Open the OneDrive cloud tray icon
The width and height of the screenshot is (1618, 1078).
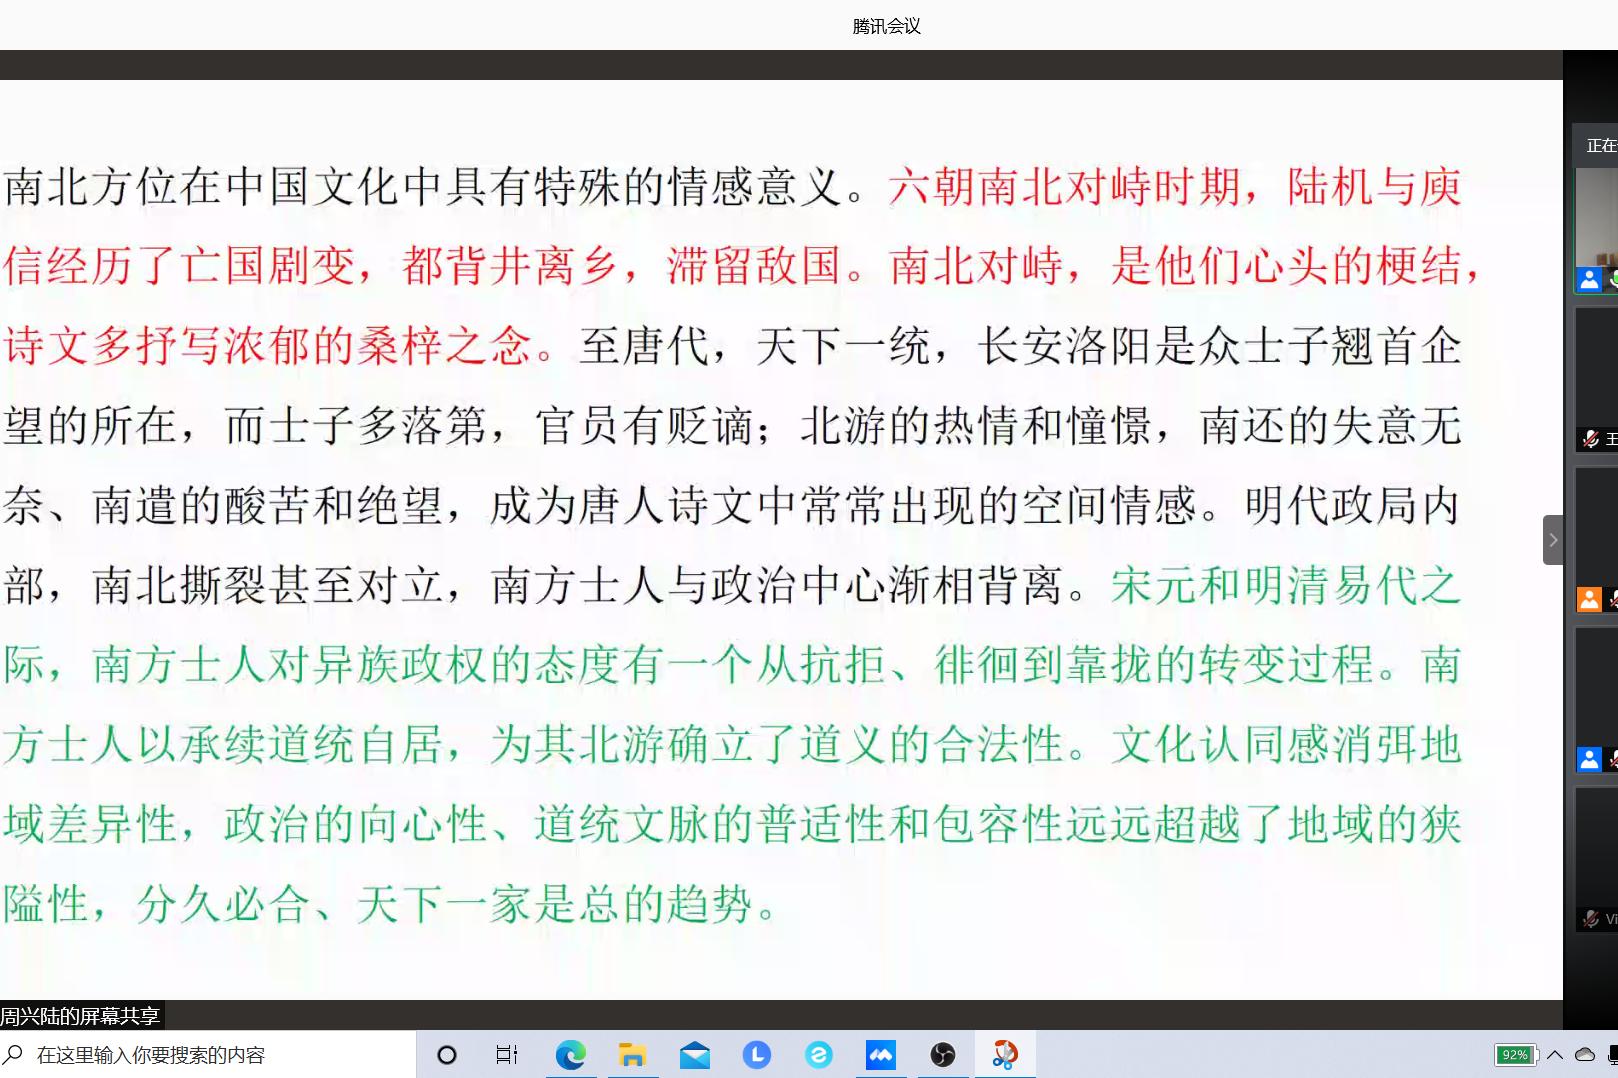tap(1585, 1055)
